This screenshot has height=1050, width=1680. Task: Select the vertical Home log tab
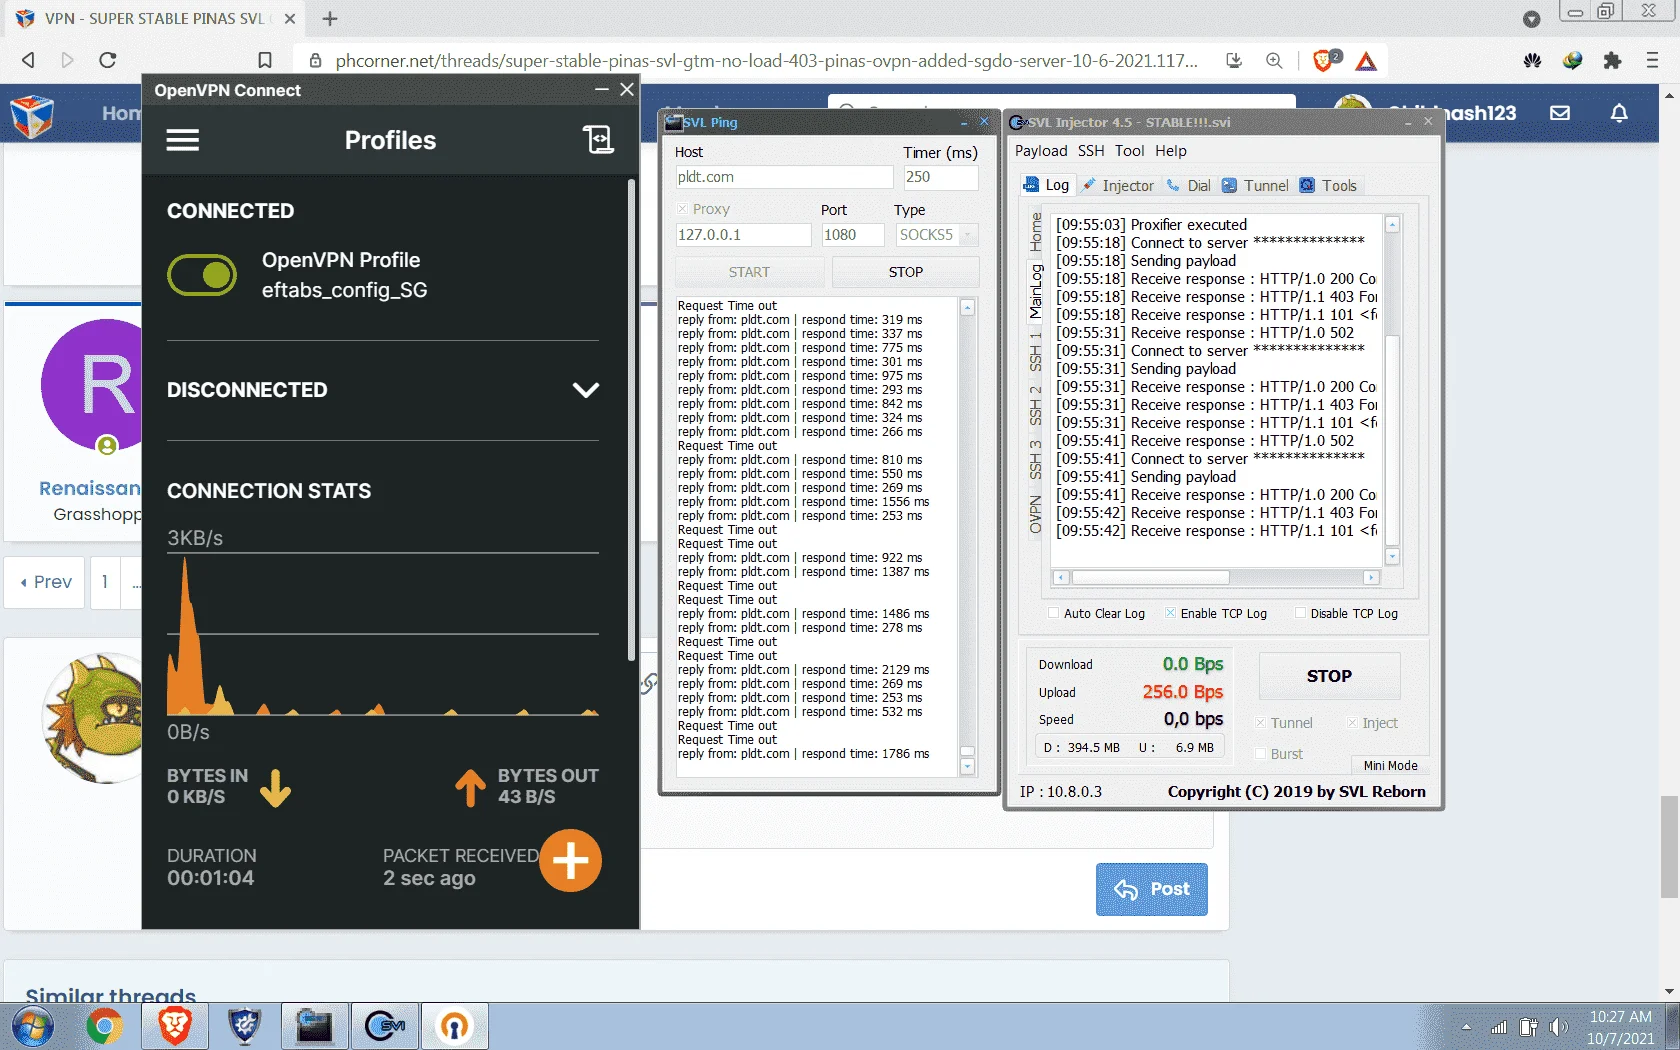[1035, 232]
